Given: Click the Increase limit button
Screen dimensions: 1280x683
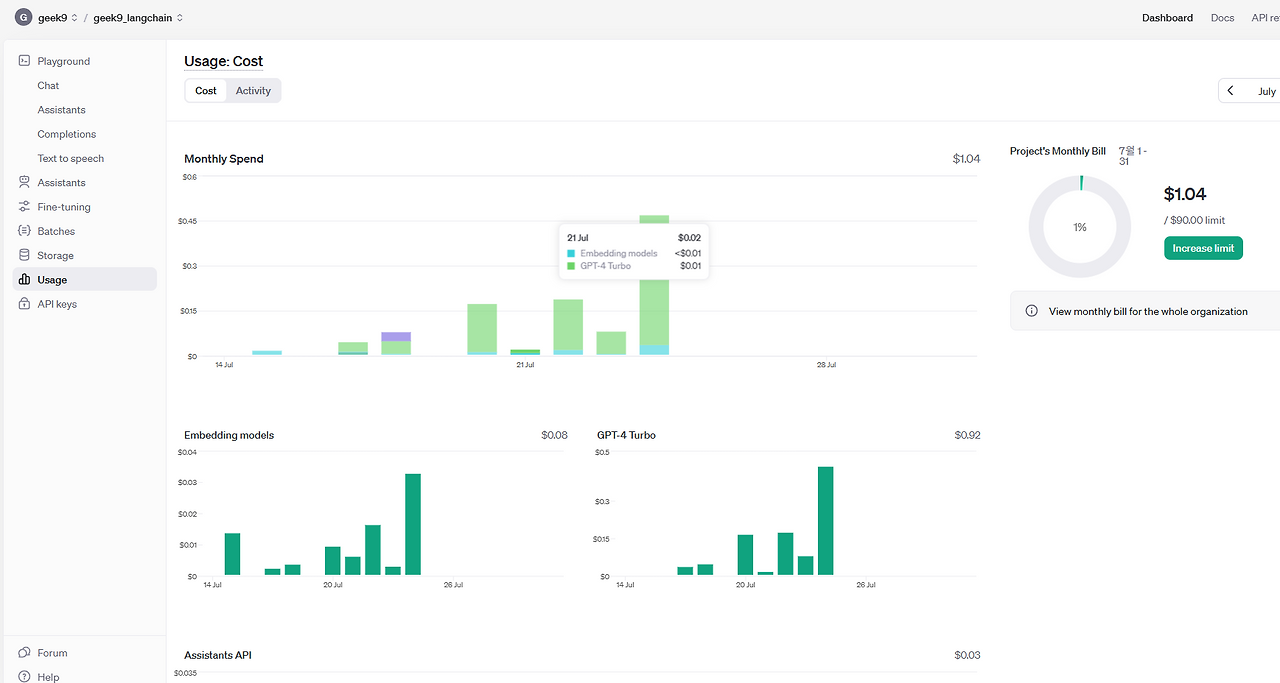Looking at the screenshot, I should point(1203,248).
